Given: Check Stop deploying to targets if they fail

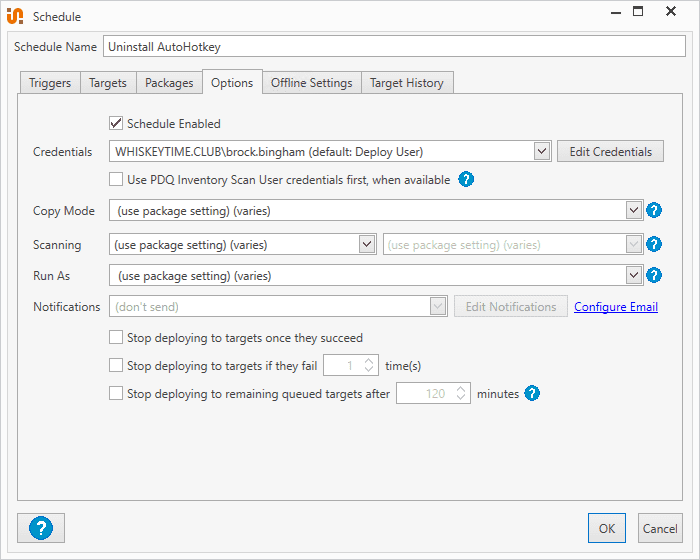Looking at the screenshot, I should 116,365.
